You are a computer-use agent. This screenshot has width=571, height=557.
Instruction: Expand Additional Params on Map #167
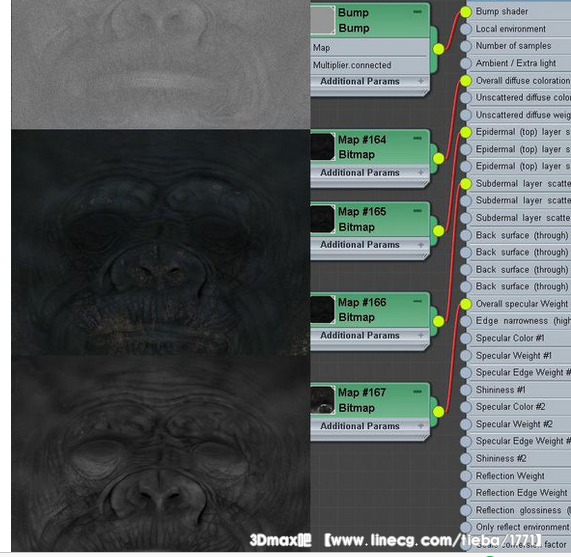coord(421,426)
